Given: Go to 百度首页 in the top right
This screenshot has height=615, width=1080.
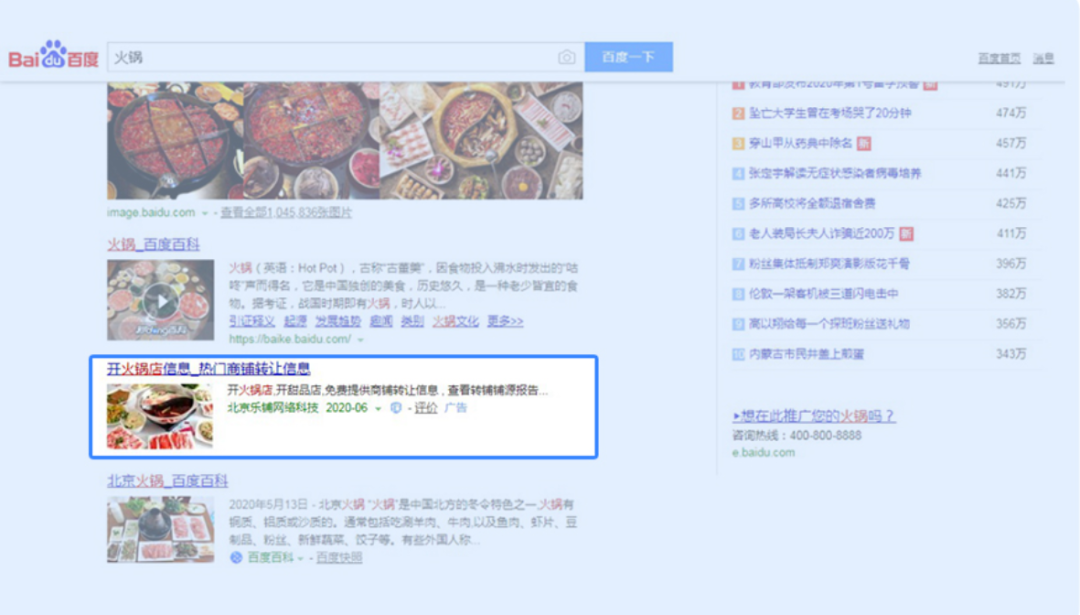Looking at the screenshot, I should click(999, 58).
